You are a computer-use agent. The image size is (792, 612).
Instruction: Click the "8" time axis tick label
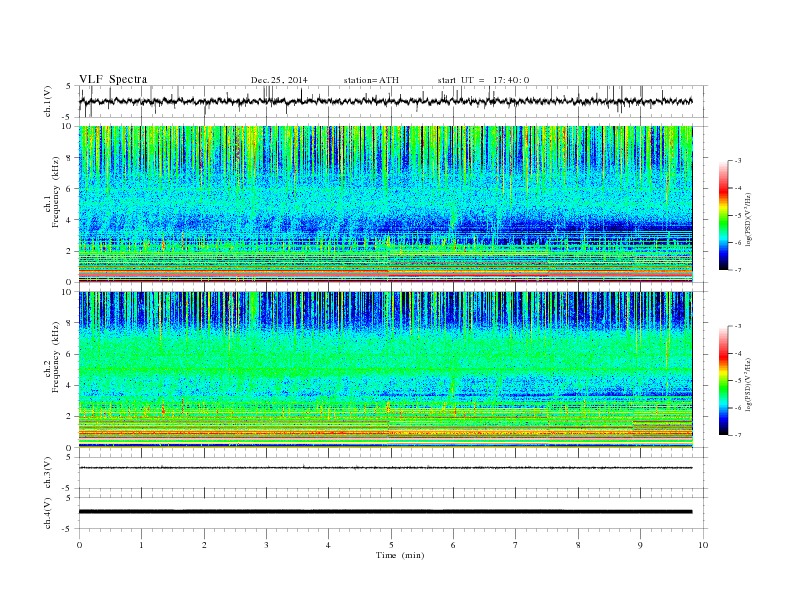click(x=578, y=545)
